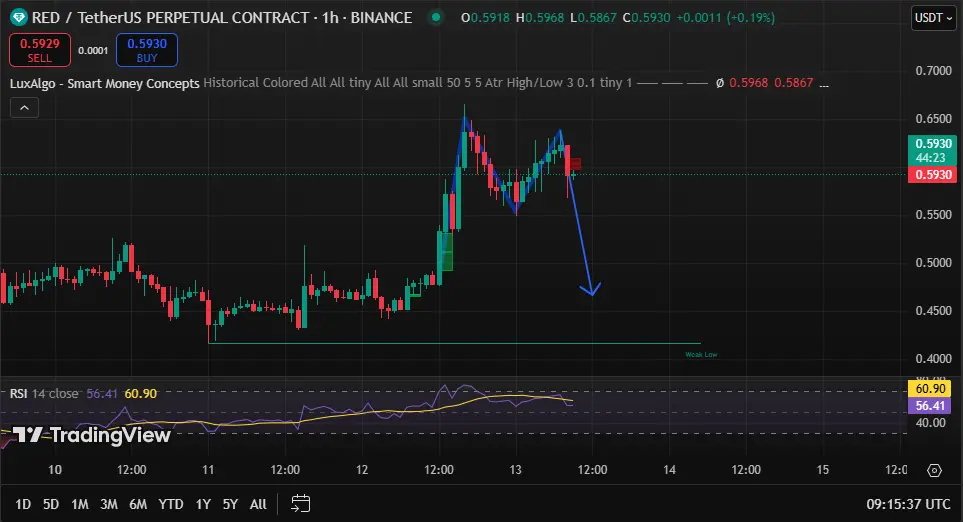Select the All time range
This screenshot has width=963, height=522.
[x=258, y=504]
